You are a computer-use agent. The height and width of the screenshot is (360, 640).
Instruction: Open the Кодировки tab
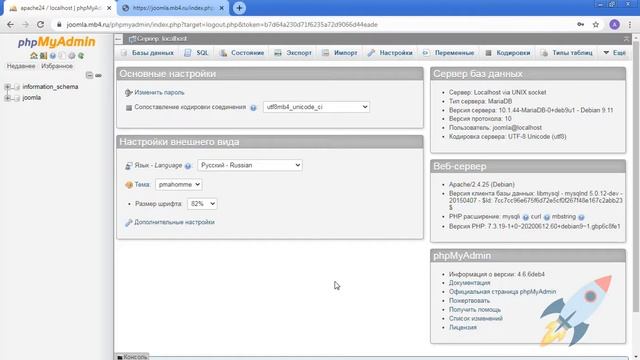[508, 53]
